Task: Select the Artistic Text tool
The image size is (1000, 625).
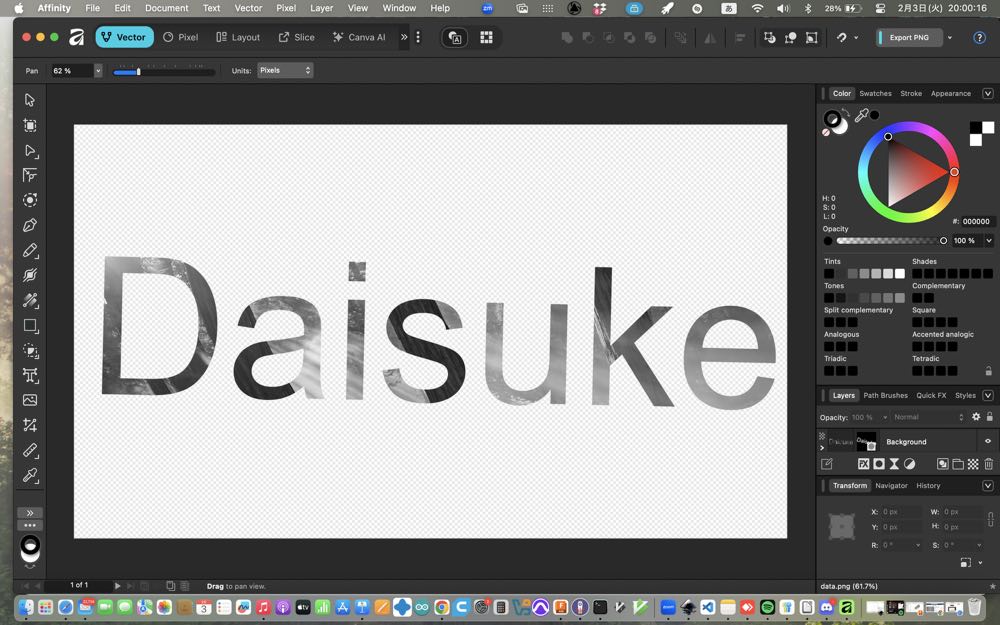Action: 30,375
